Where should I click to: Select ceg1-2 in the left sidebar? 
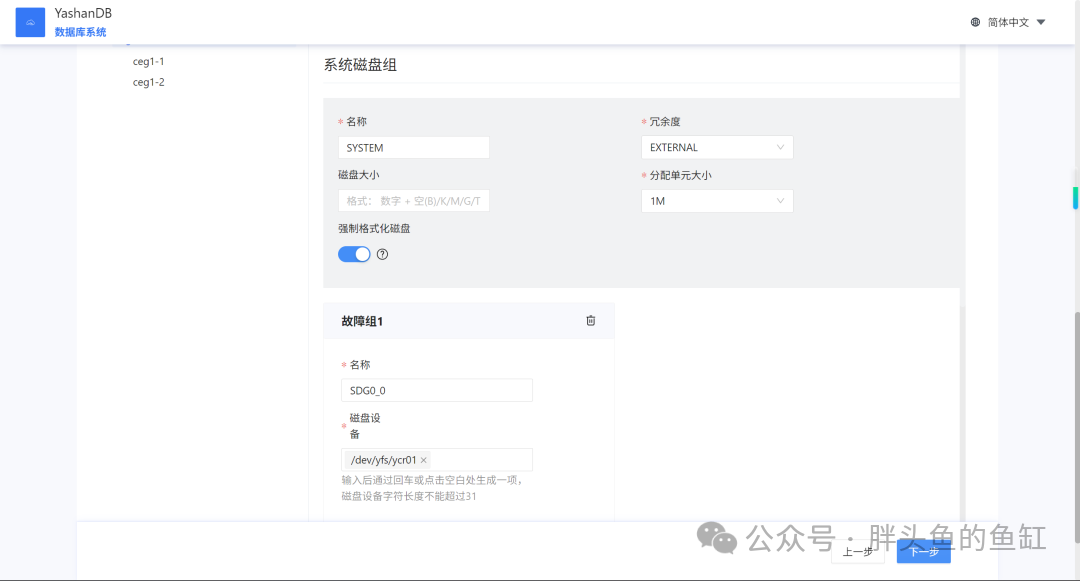coord(149,82)
